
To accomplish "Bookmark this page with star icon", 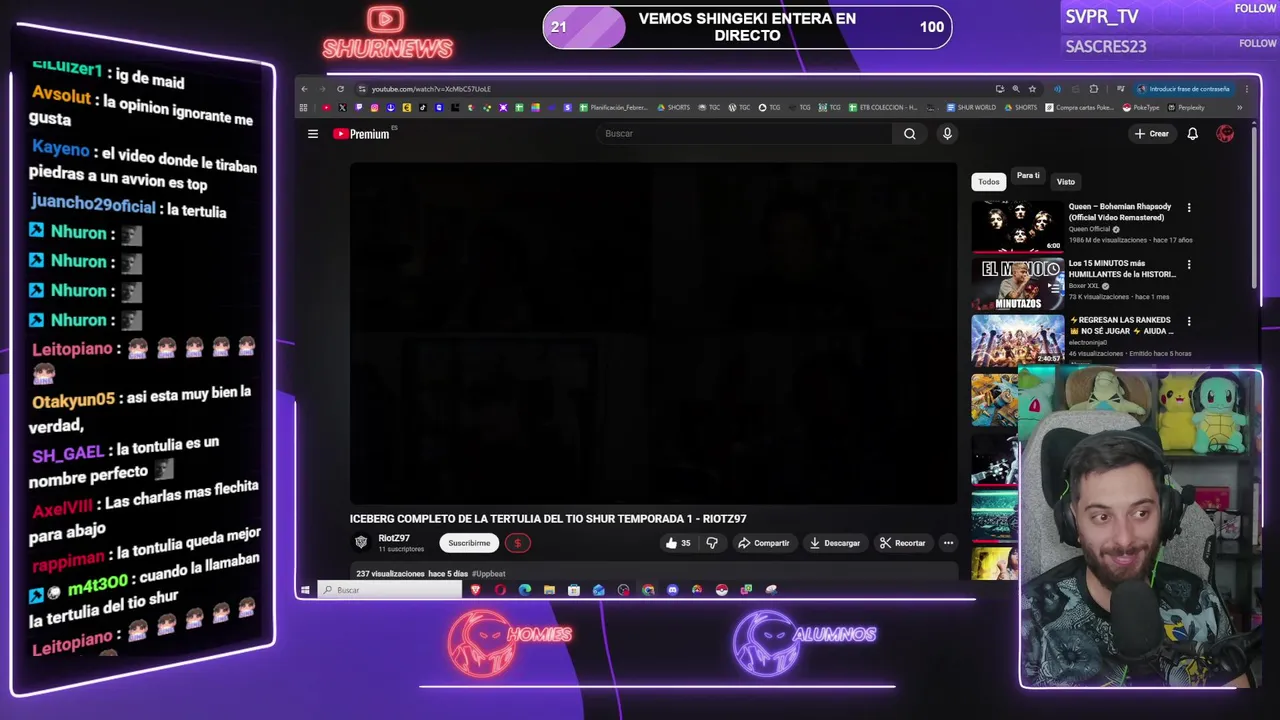I will tap(1032, 89).
